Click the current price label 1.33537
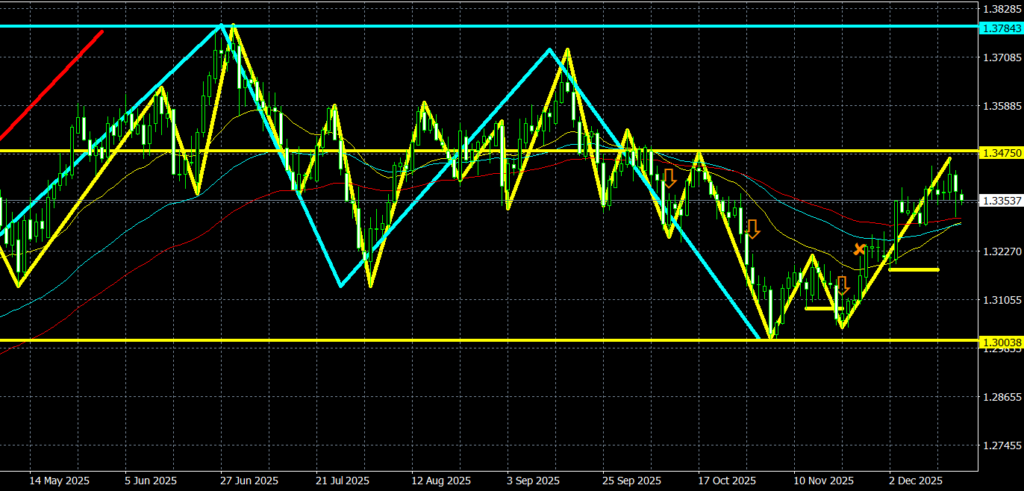This screenshot has height=491, width=1024. (x=1001, y=201)
